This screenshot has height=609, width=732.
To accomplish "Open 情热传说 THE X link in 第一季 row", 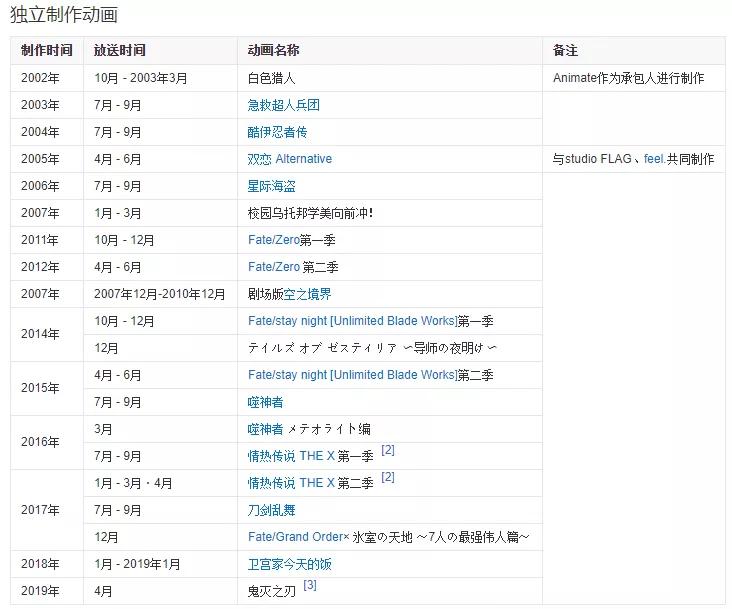I will [291, 456].
